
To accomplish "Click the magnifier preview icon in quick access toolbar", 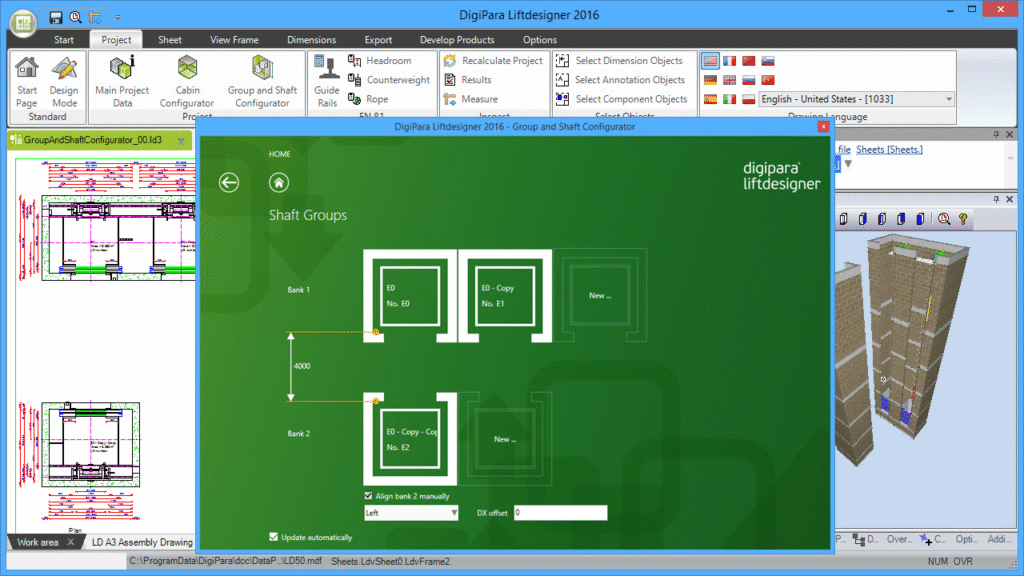I will point(75,18).
